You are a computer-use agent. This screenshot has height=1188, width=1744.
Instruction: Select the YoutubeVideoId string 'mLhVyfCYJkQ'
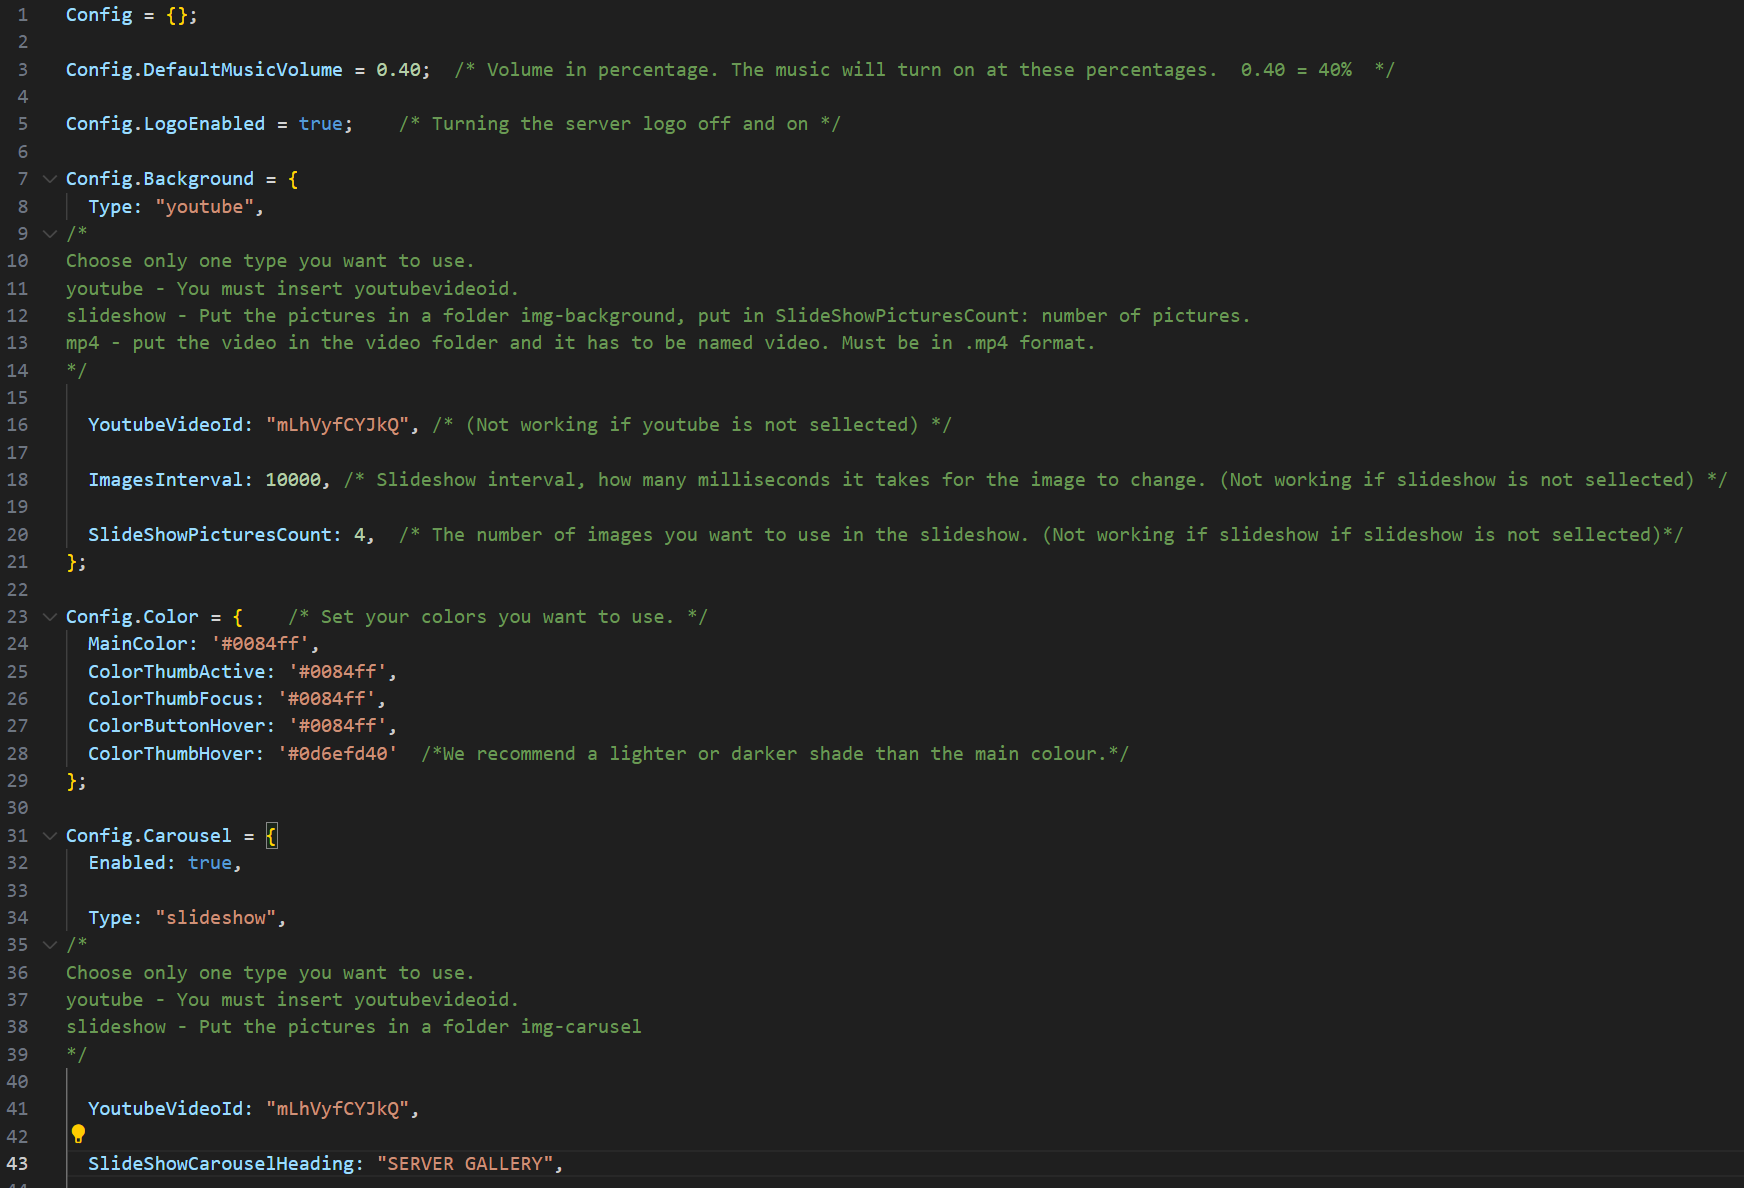[x=340, y=424]
